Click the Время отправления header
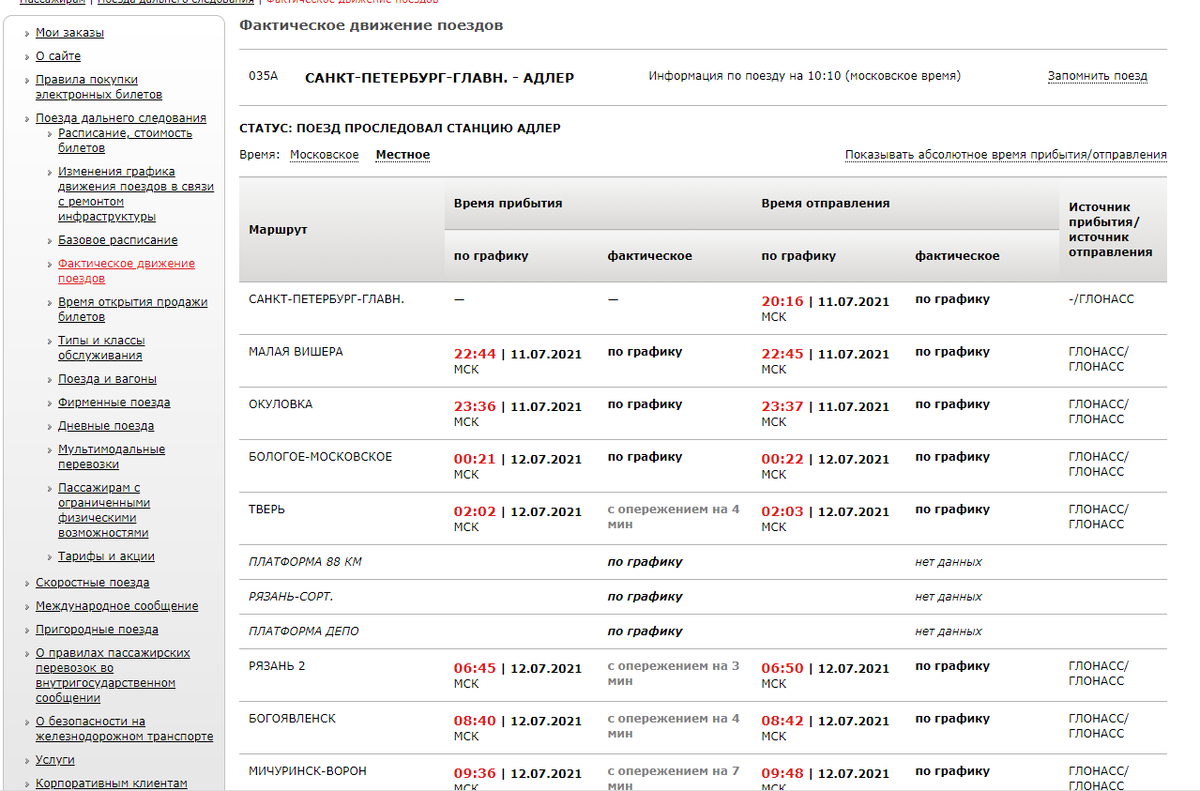This screenshot has width=1200, height=791. point(825,203)
